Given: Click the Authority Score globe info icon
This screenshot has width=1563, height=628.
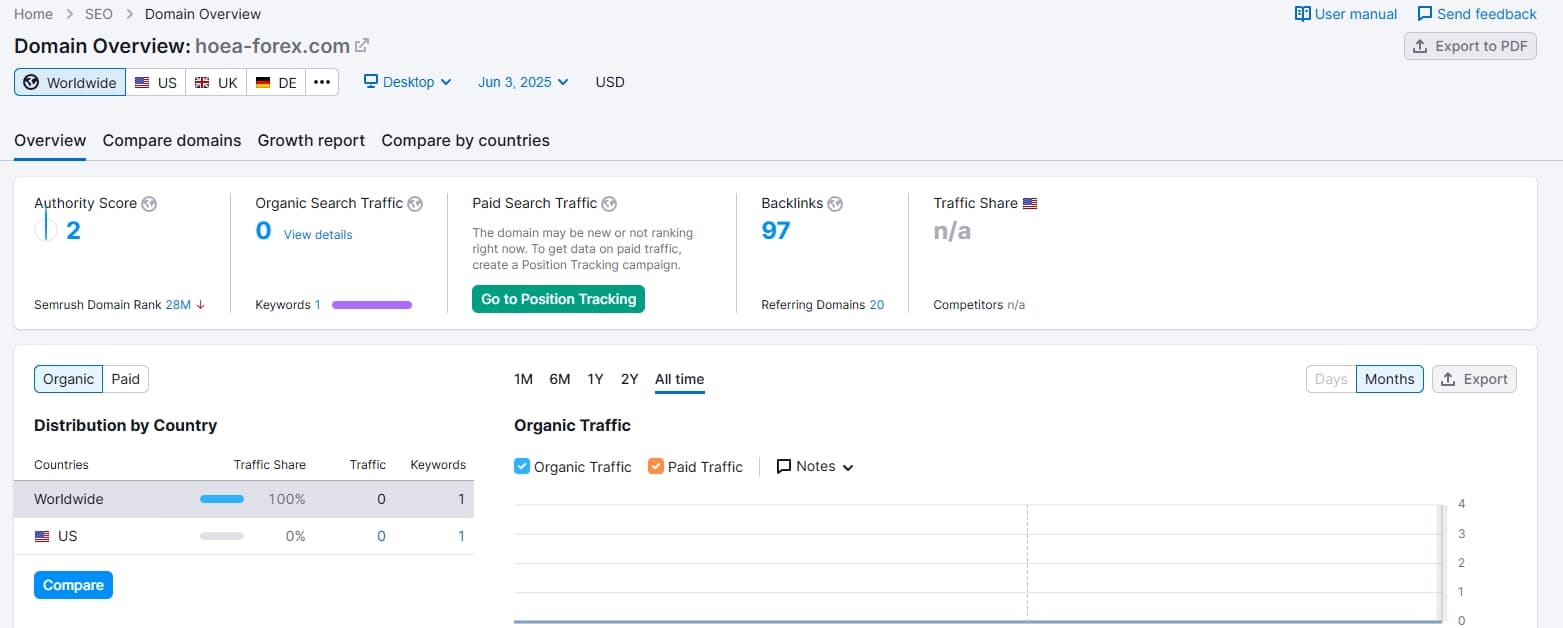Looking at the screenshot, I should [149, 203].
